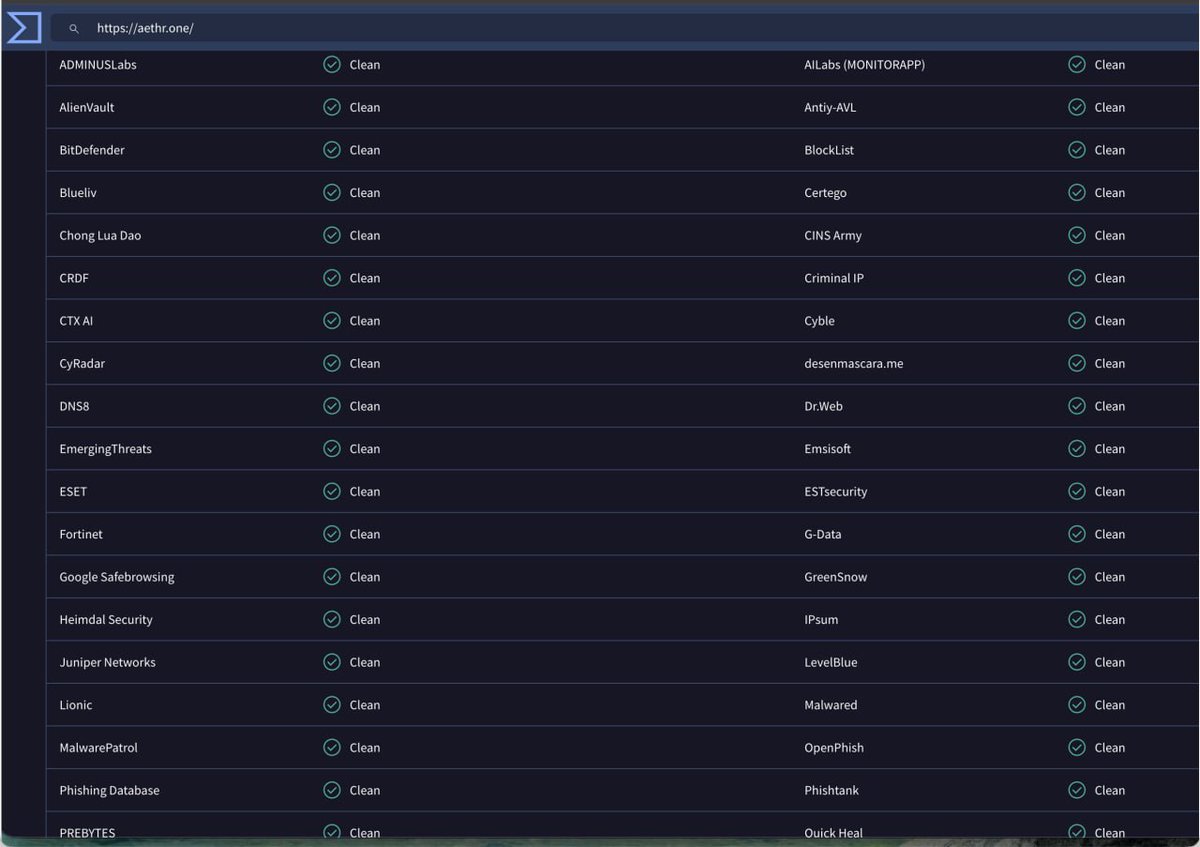This screenshot has width=1200, height=847.
Task: Click the check icon in ESET row
Action: pyautogui.click(x=332, y=491)
